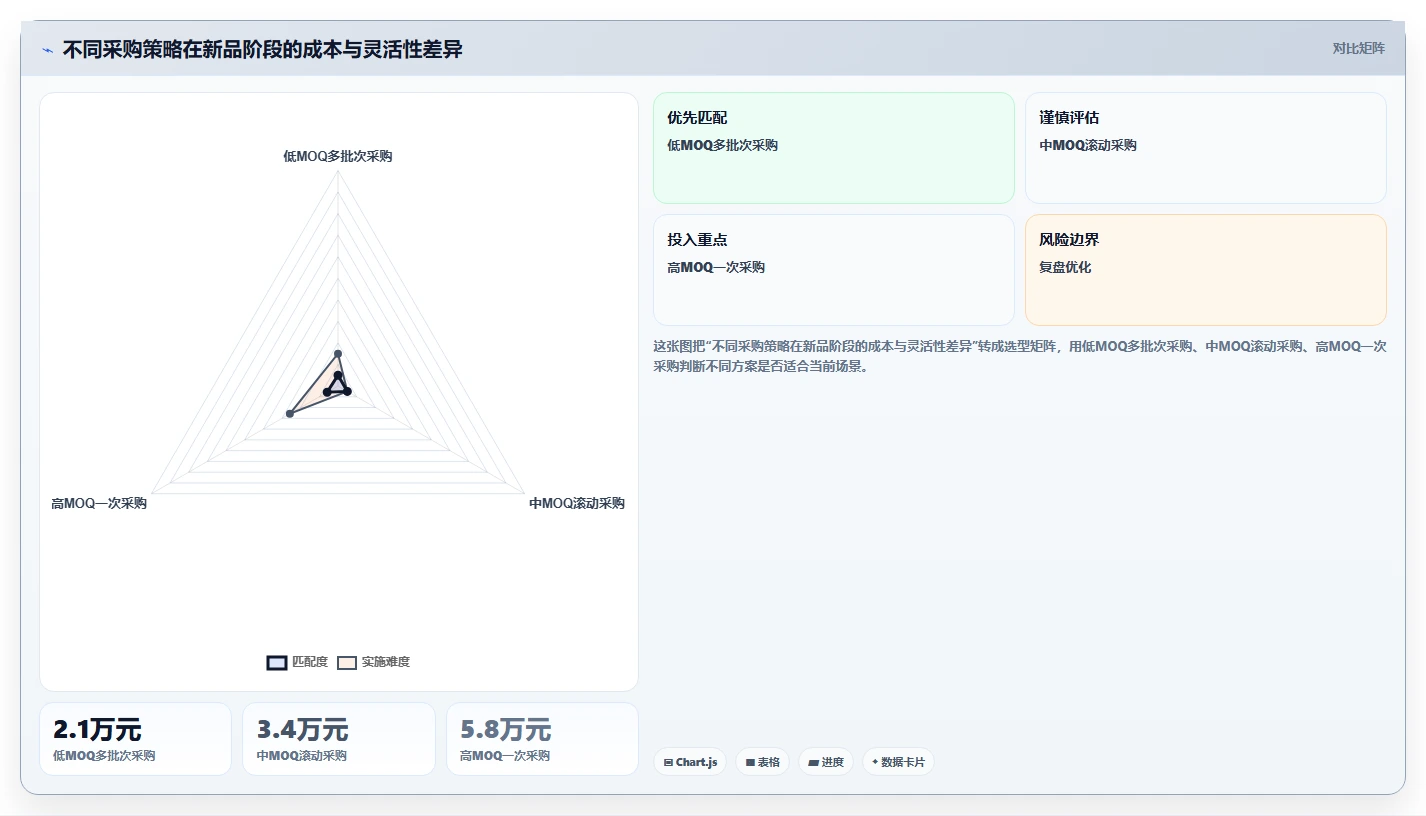Click the 数据卡片 tag icon
Viewport: 1426px width, 816px height.
point(875,762)
